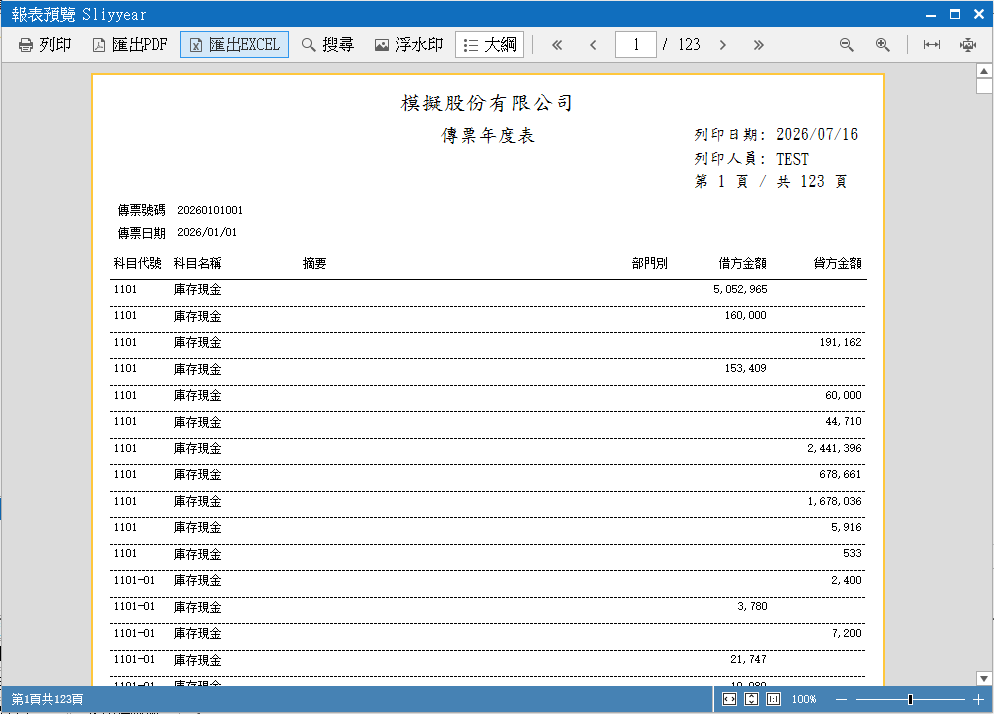The height and width of the screenshot is (714, 994).
Task: Toggle the 大綱 outline panel
Action: point(489,44)
